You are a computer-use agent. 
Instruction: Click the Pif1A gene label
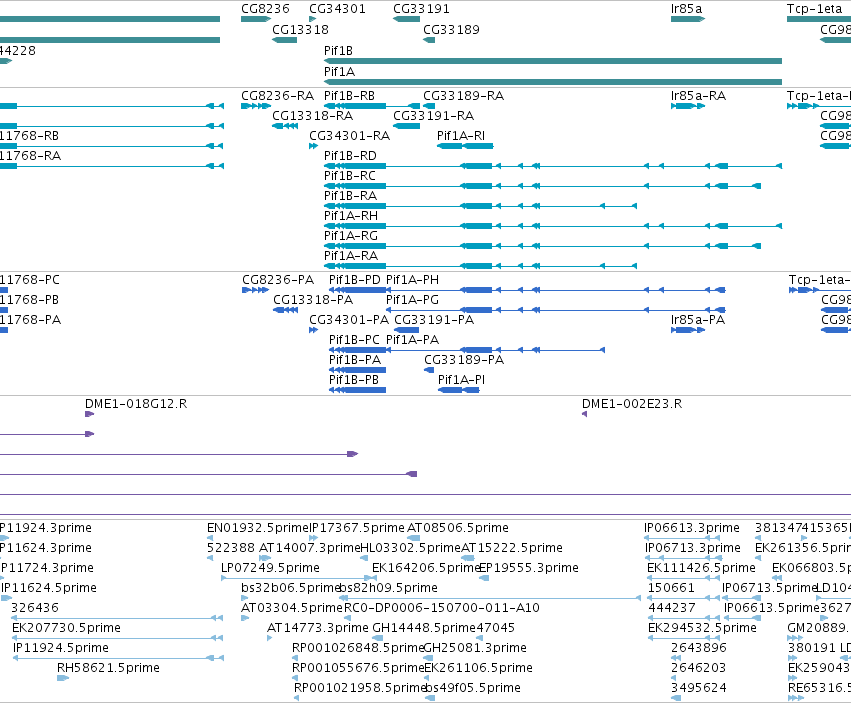tap(339, 72)
